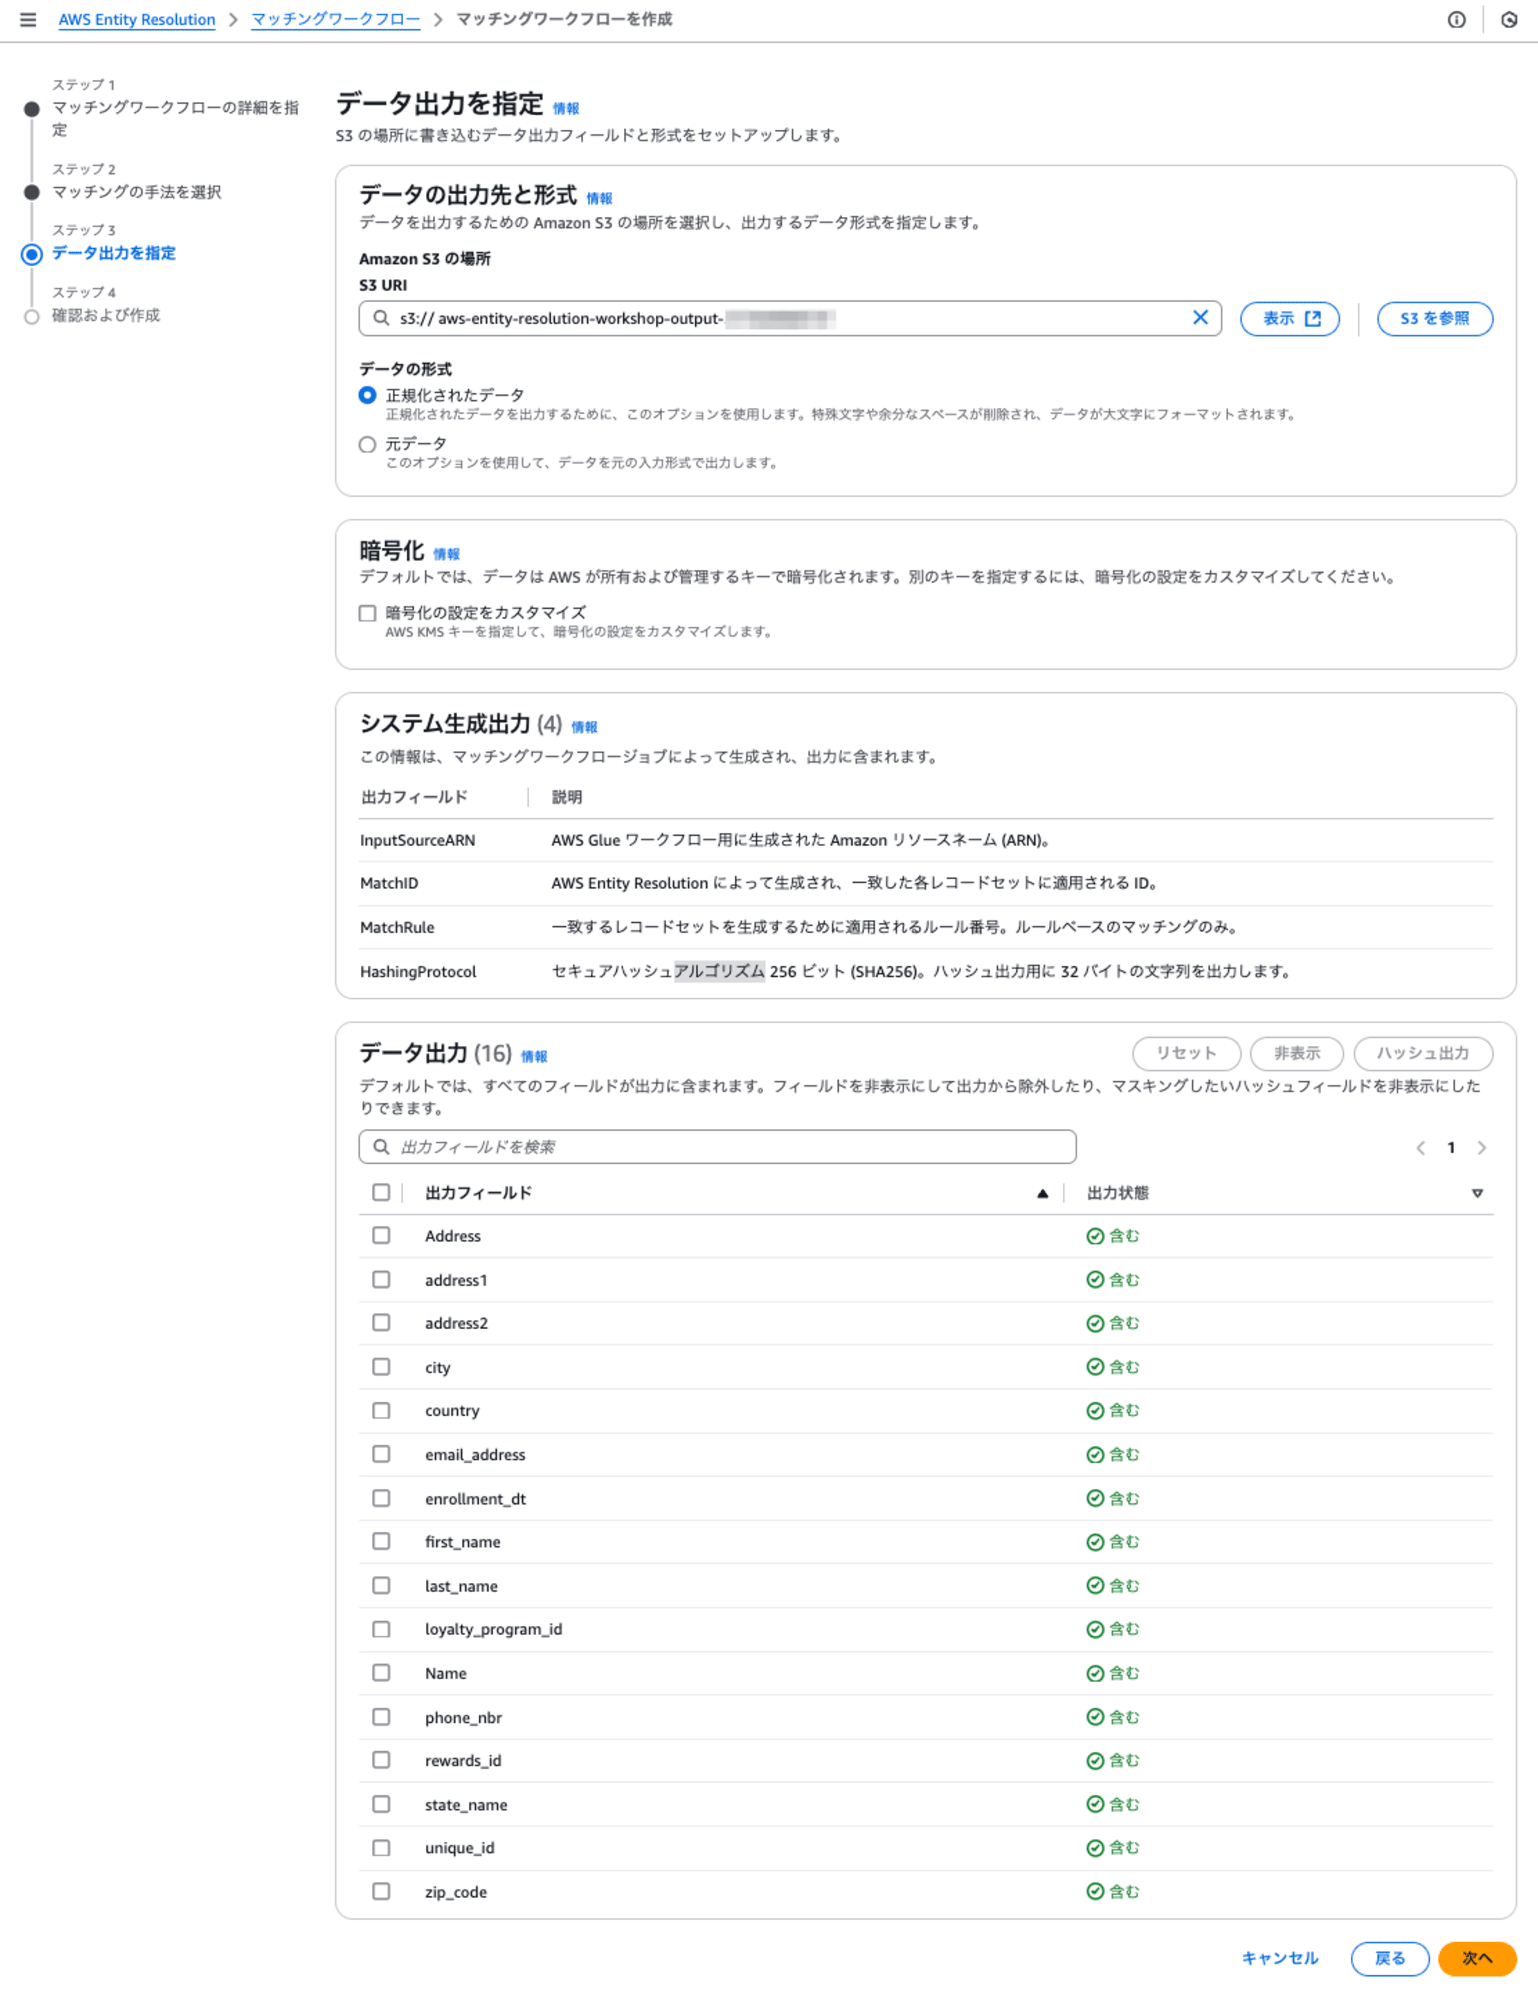Click the リセット reset button
Viewport: 1538px width, 2000px height.
1186,1053
